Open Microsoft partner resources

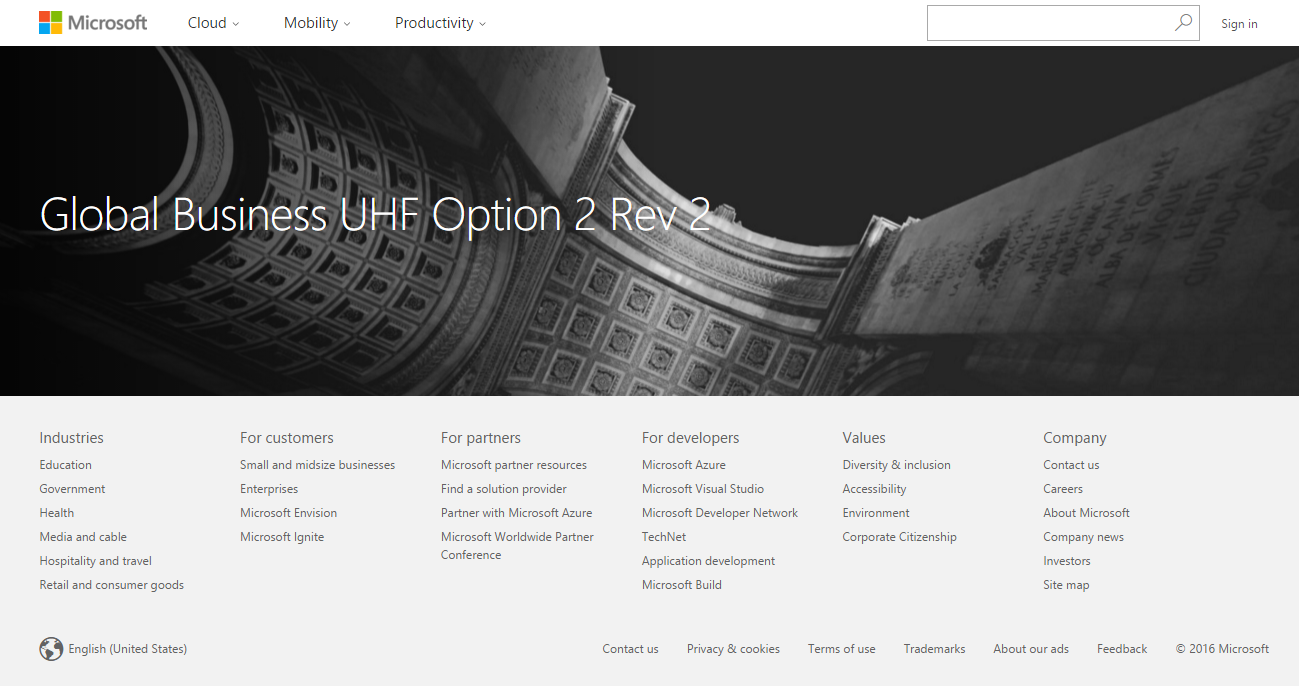pyautogui.click(x=514, y=465)
